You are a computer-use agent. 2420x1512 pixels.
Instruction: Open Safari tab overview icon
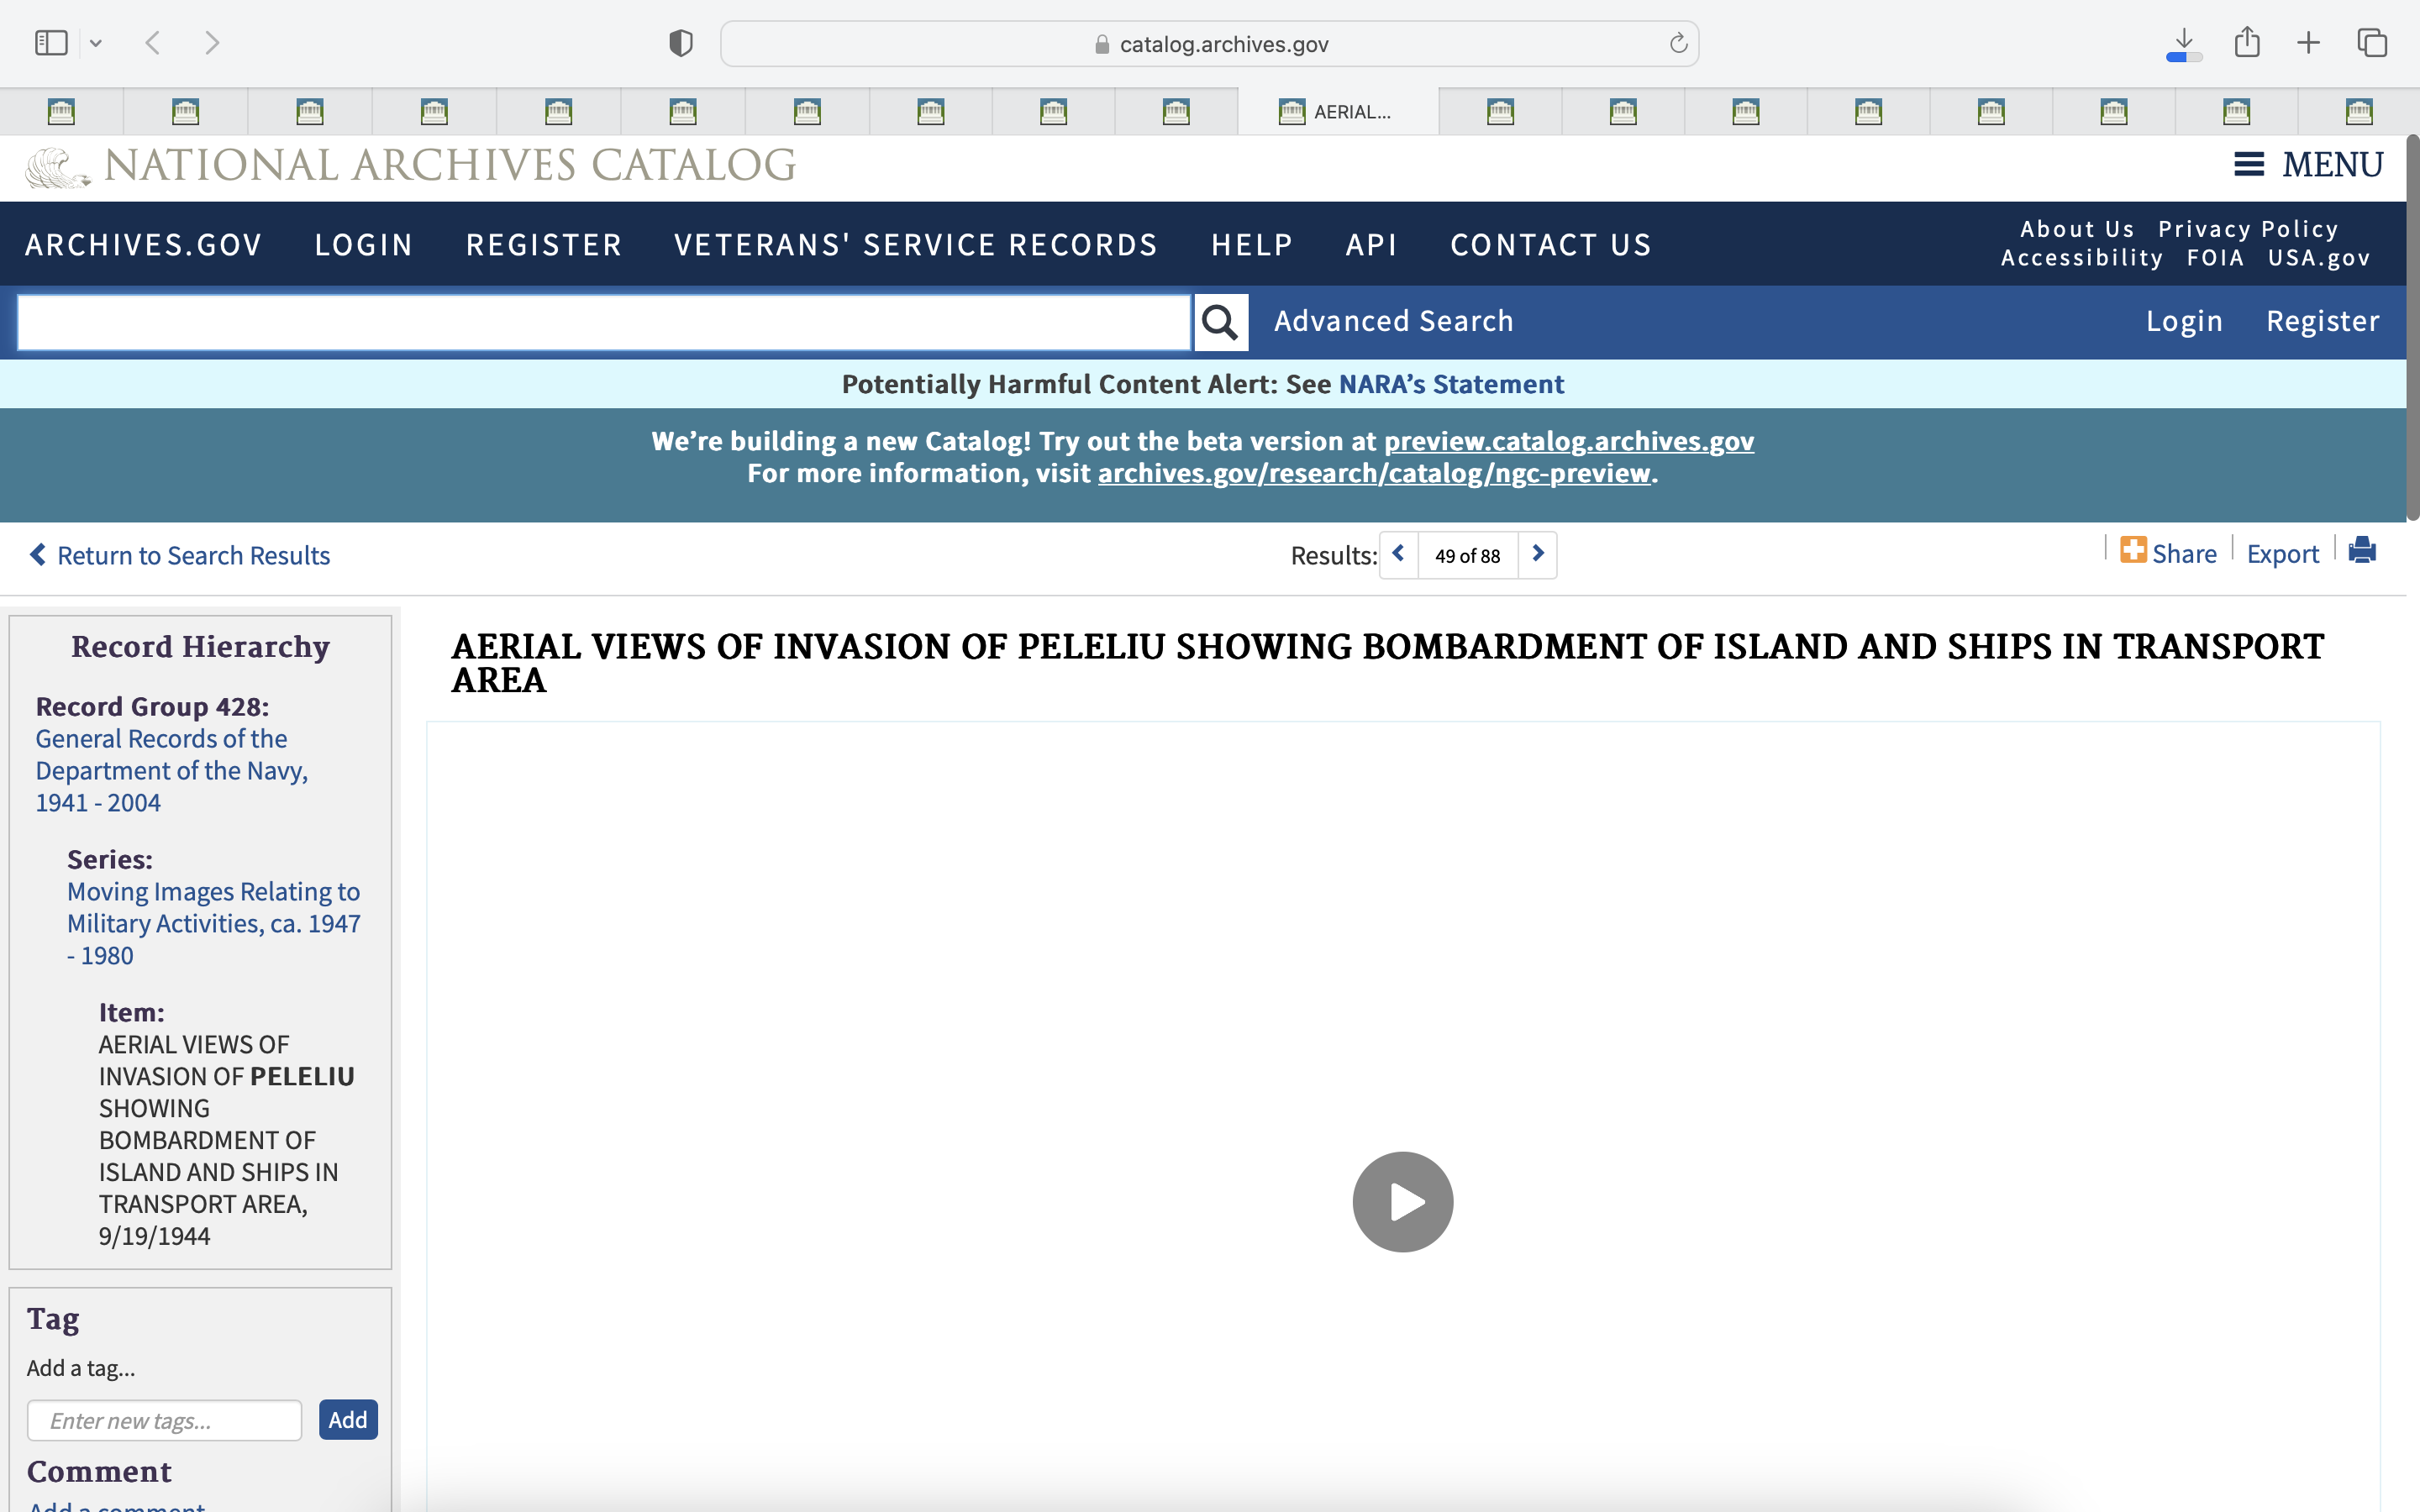2372,43
